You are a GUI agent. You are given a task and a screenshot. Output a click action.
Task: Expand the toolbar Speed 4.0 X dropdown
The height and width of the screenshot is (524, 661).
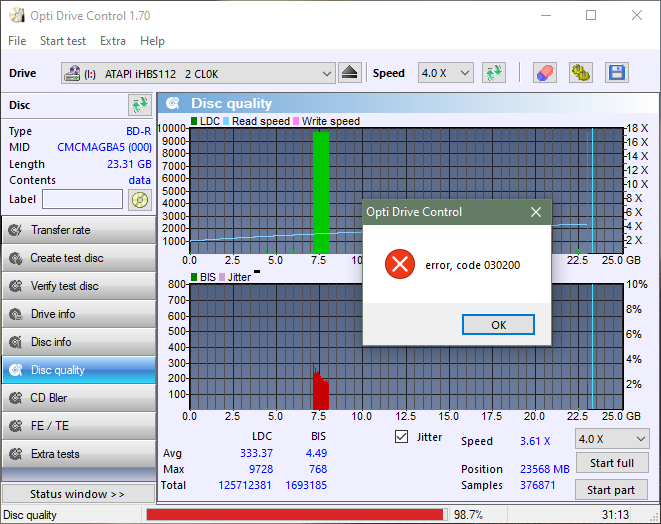click(x=465, y=73)
